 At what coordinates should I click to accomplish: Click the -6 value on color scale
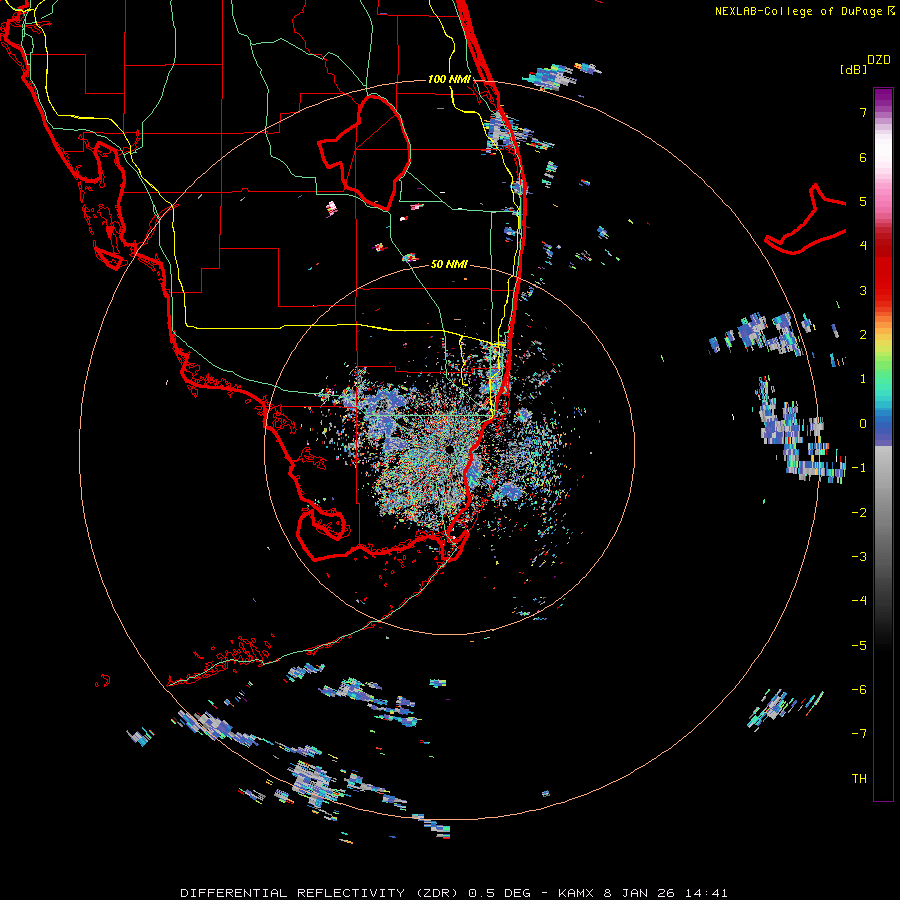(x=859, y=690)
